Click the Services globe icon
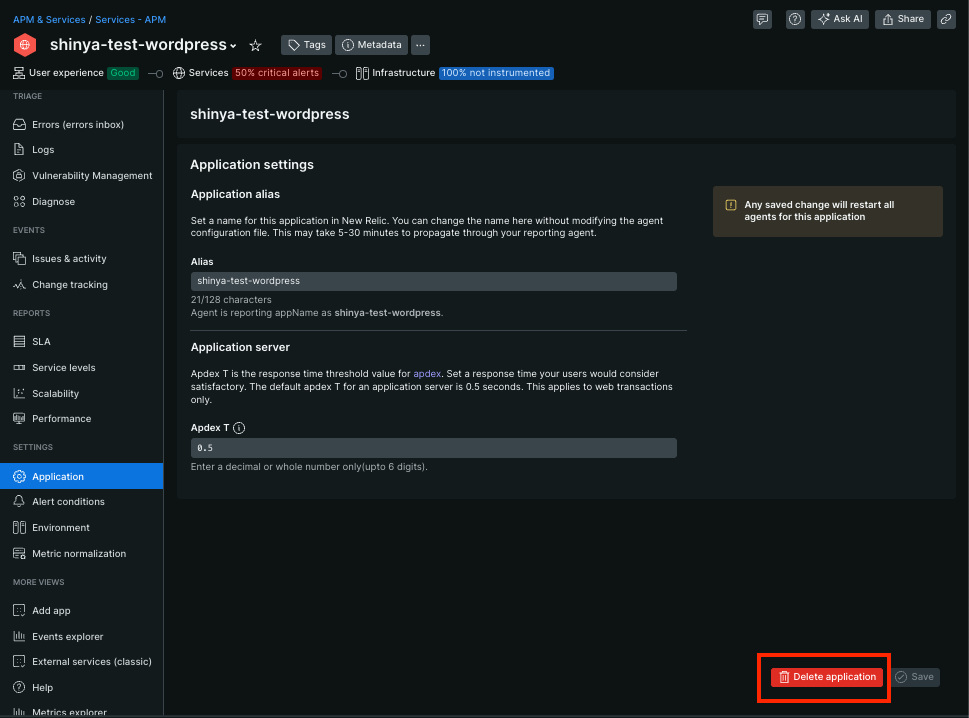This screenshot has height=718, width=969. click(x=179, y=73)
